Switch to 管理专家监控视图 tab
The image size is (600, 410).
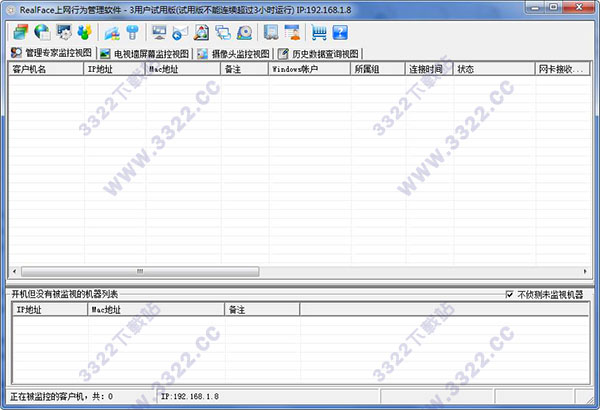pyautogui.click(x=51, y=53)
